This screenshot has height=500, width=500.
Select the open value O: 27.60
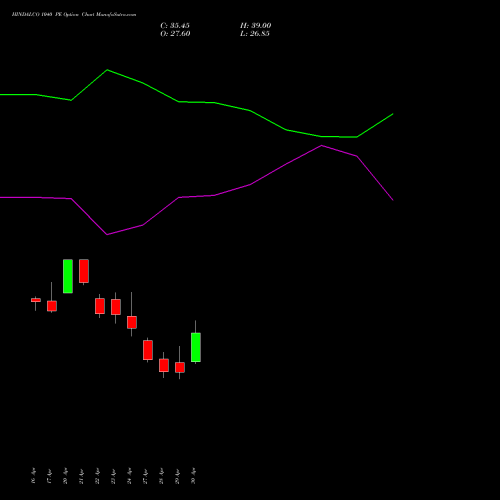(x=175, y=34)
